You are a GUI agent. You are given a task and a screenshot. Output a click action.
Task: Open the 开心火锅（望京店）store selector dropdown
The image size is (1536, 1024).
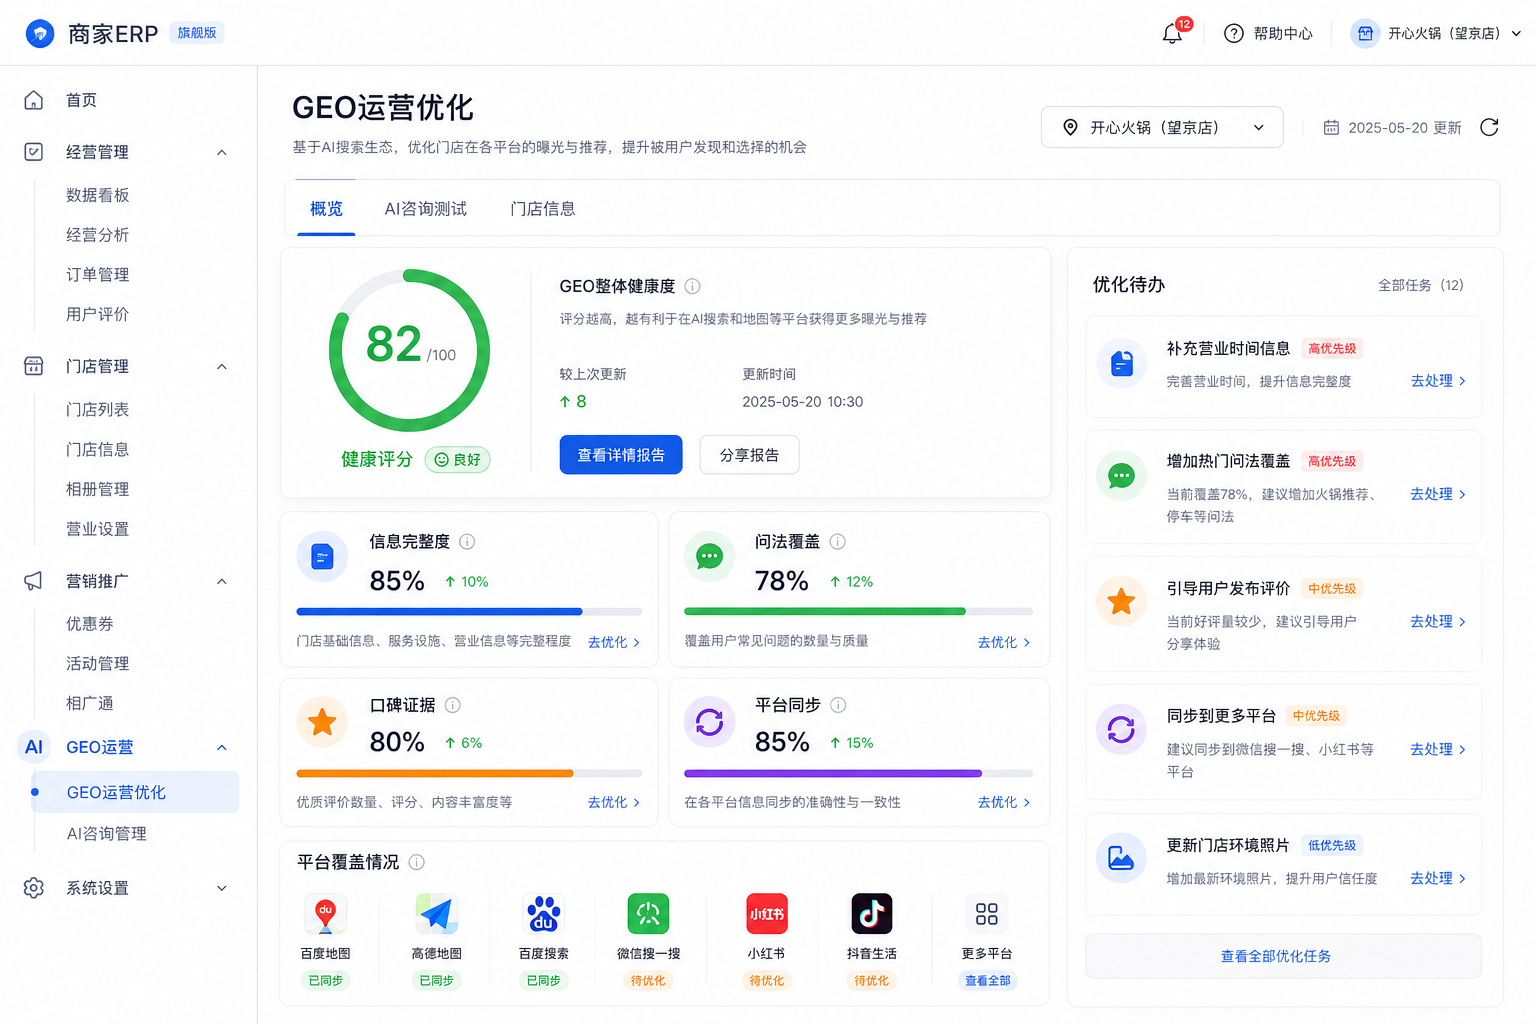(1162, 127)
